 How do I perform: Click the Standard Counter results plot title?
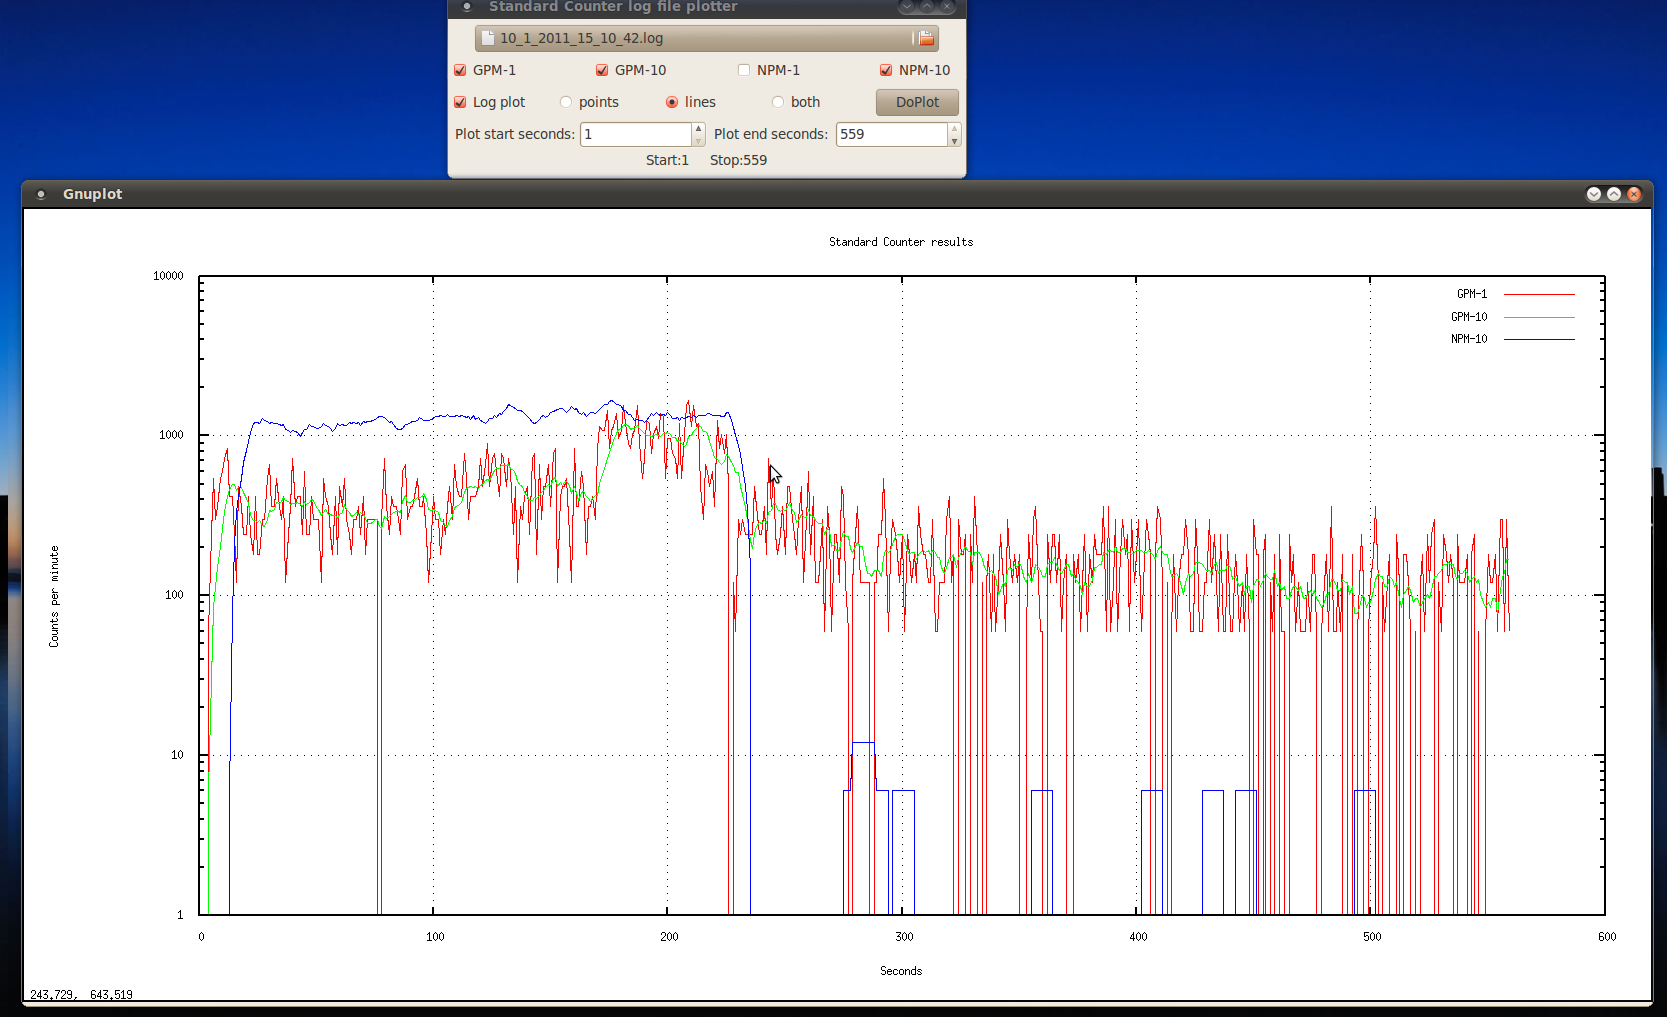pos(901,242)
